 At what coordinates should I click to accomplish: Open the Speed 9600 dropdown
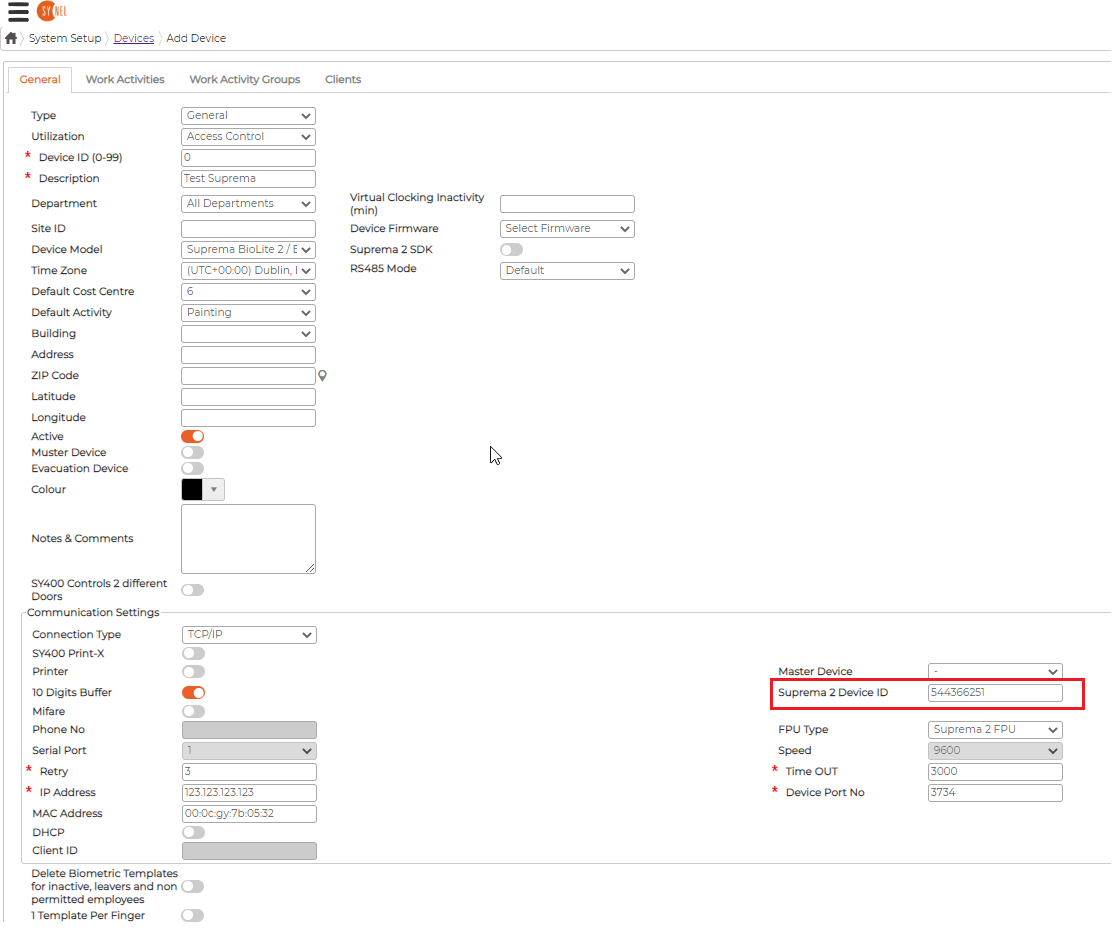pos(995,750)
